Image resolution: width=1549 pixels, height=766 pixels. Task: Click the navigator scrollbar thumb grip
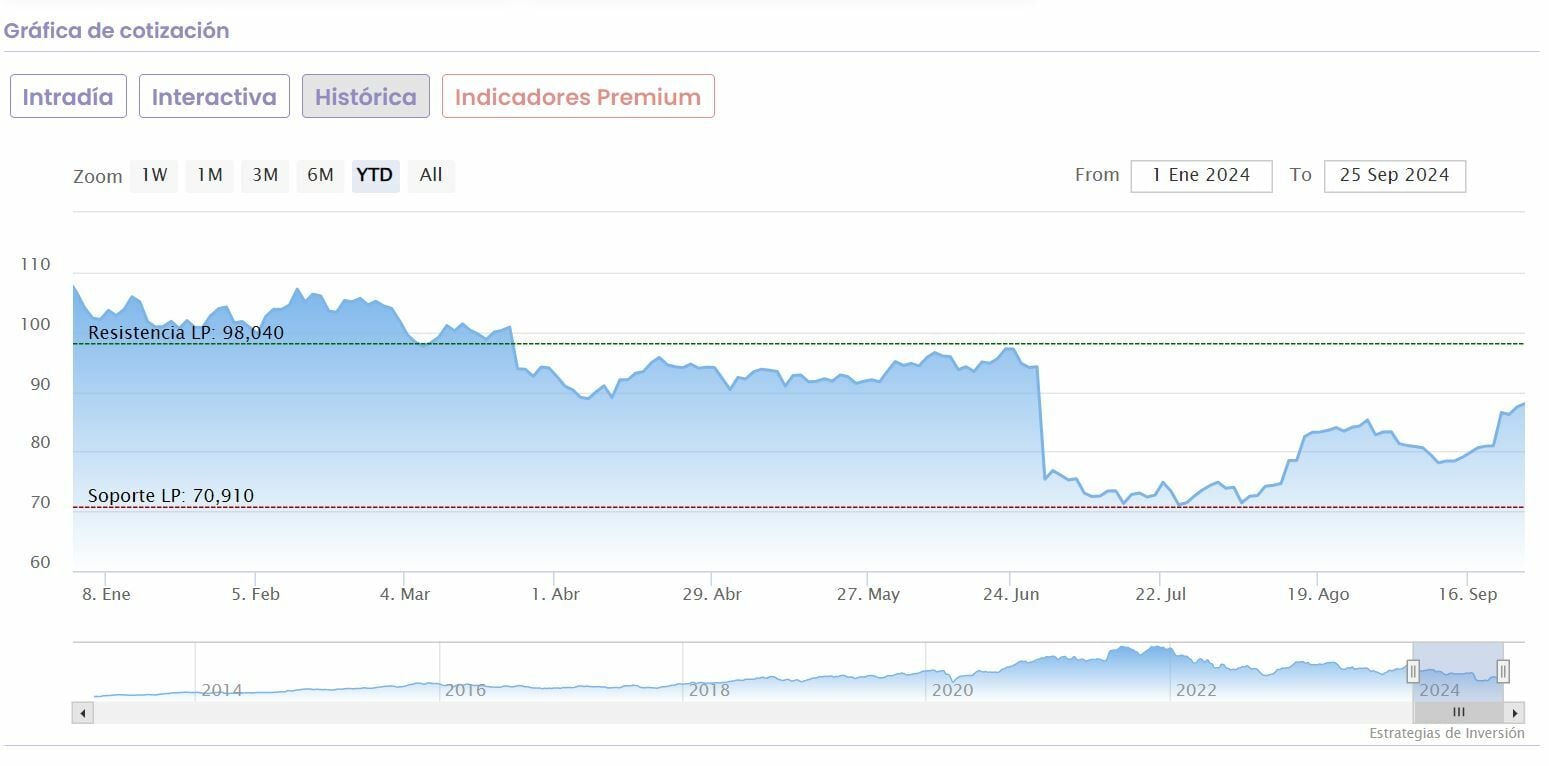1458,713
